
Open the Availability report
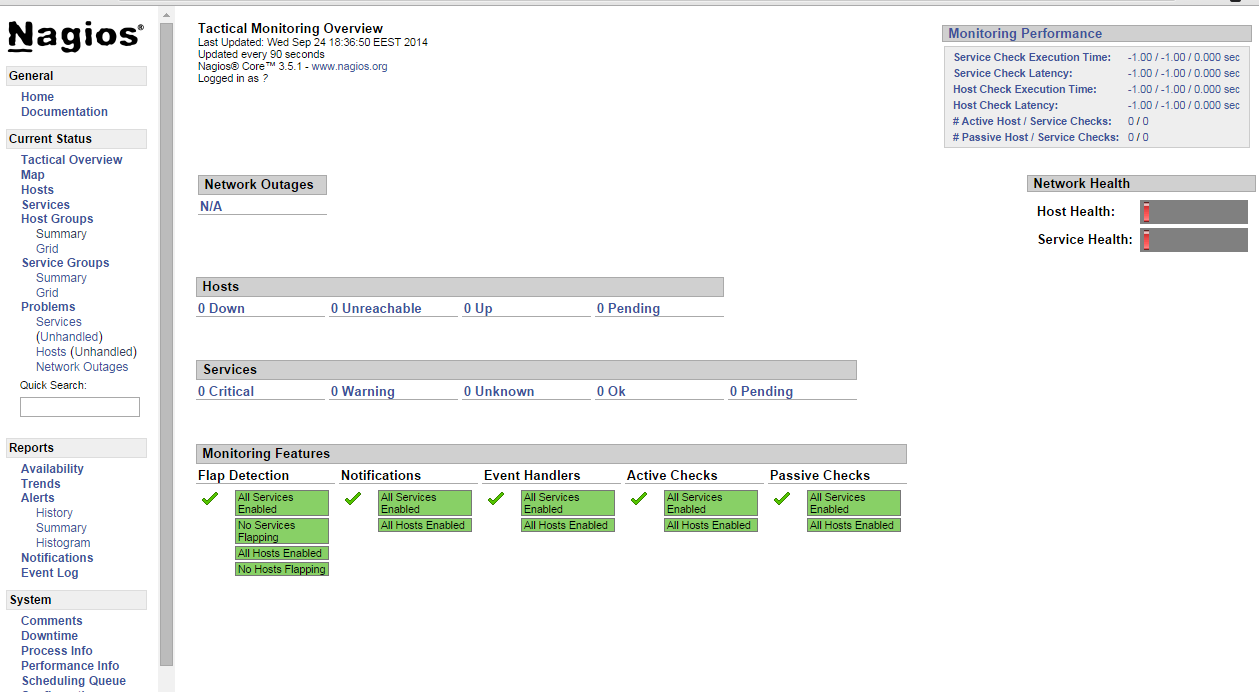pos(52,469)
